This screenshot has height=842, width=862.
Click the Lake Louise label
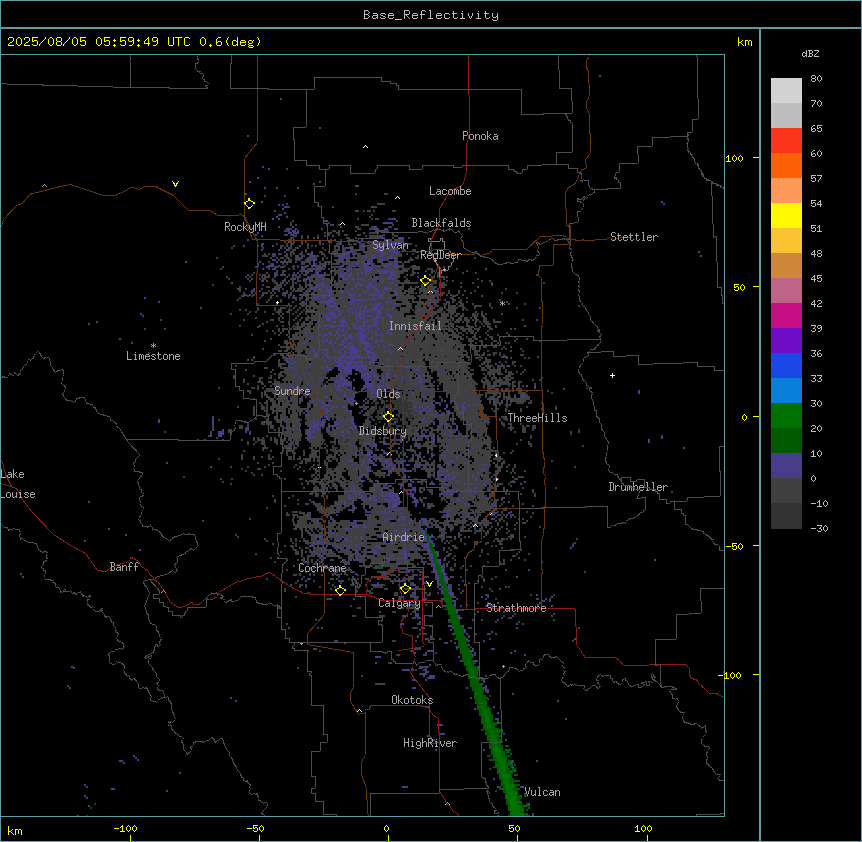pos(18,484)
